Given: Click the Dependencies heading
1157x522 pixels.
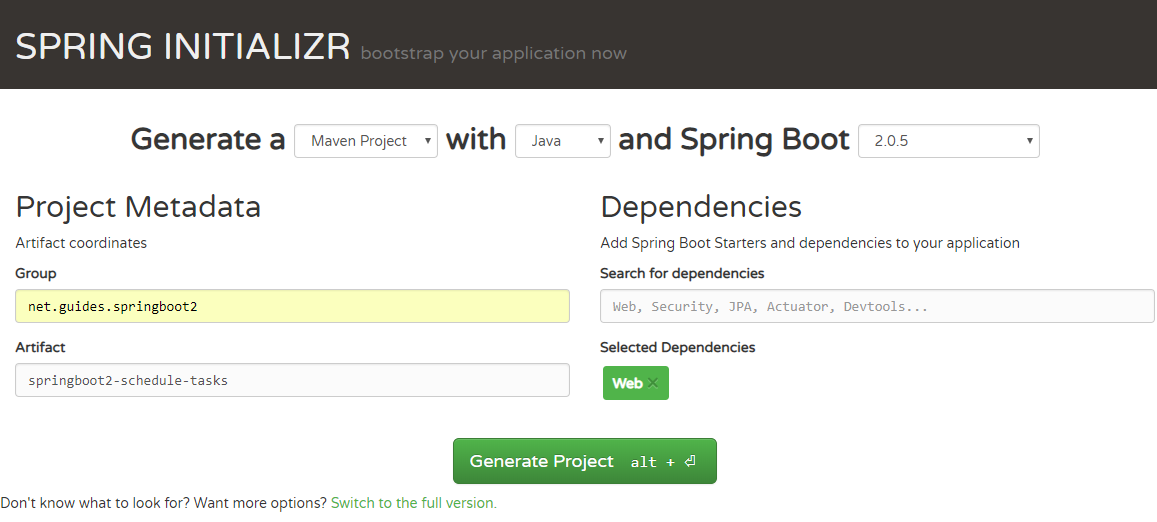Looking at the screenshot, I should (x=701, y=207).
